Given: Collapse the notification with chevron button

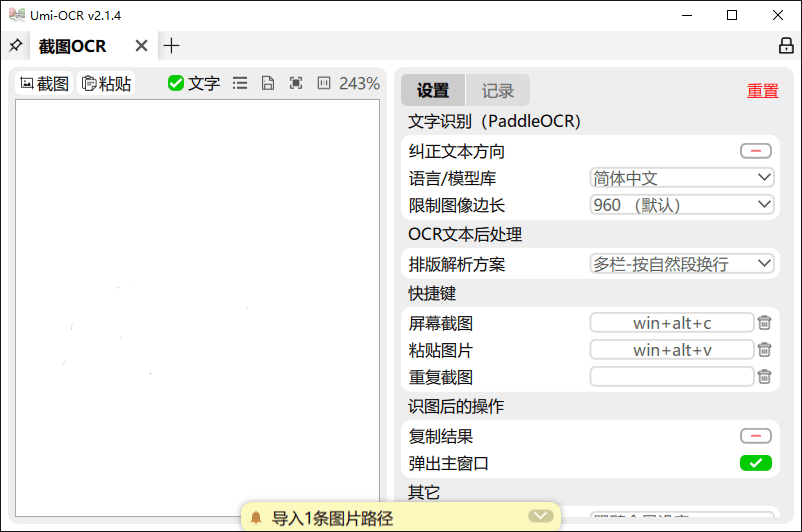Looking at the screenshot, I should point(541,516).
